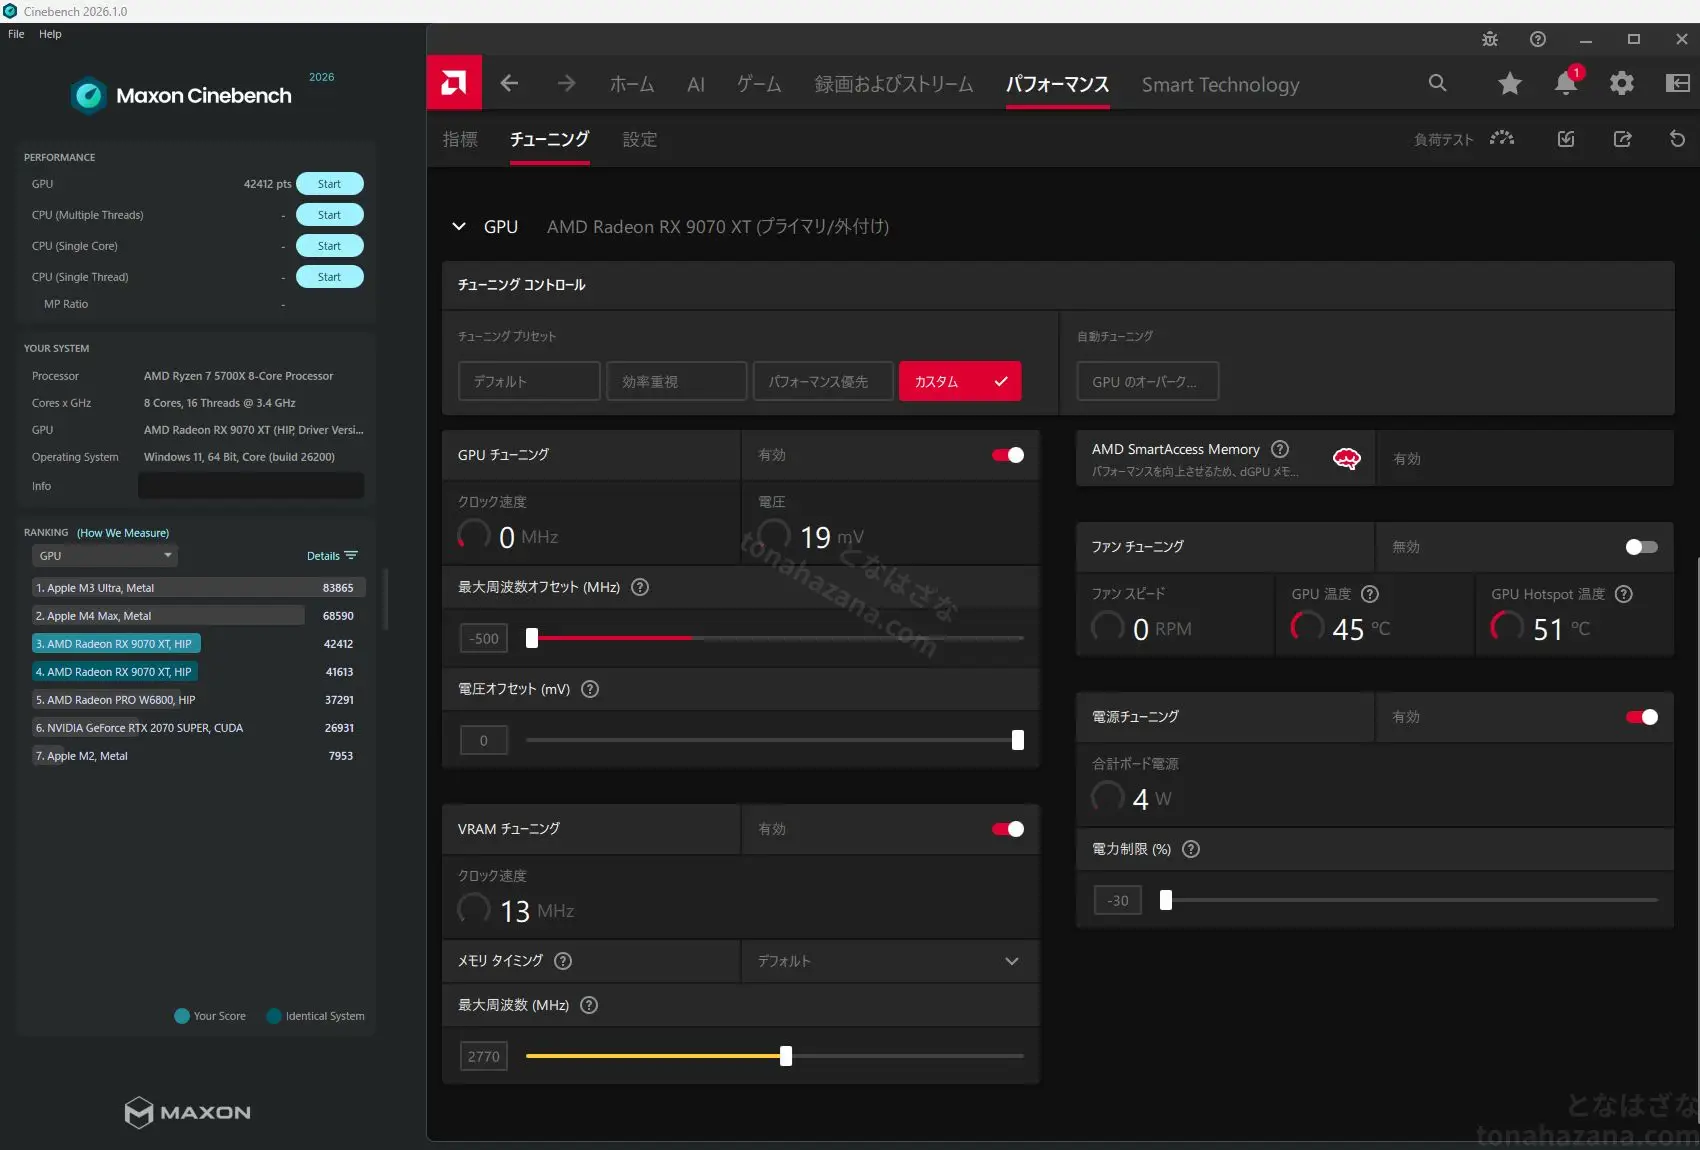Open the notifications bell
Viewport: 1700px width, 1150px height.
click(1566, 83)
